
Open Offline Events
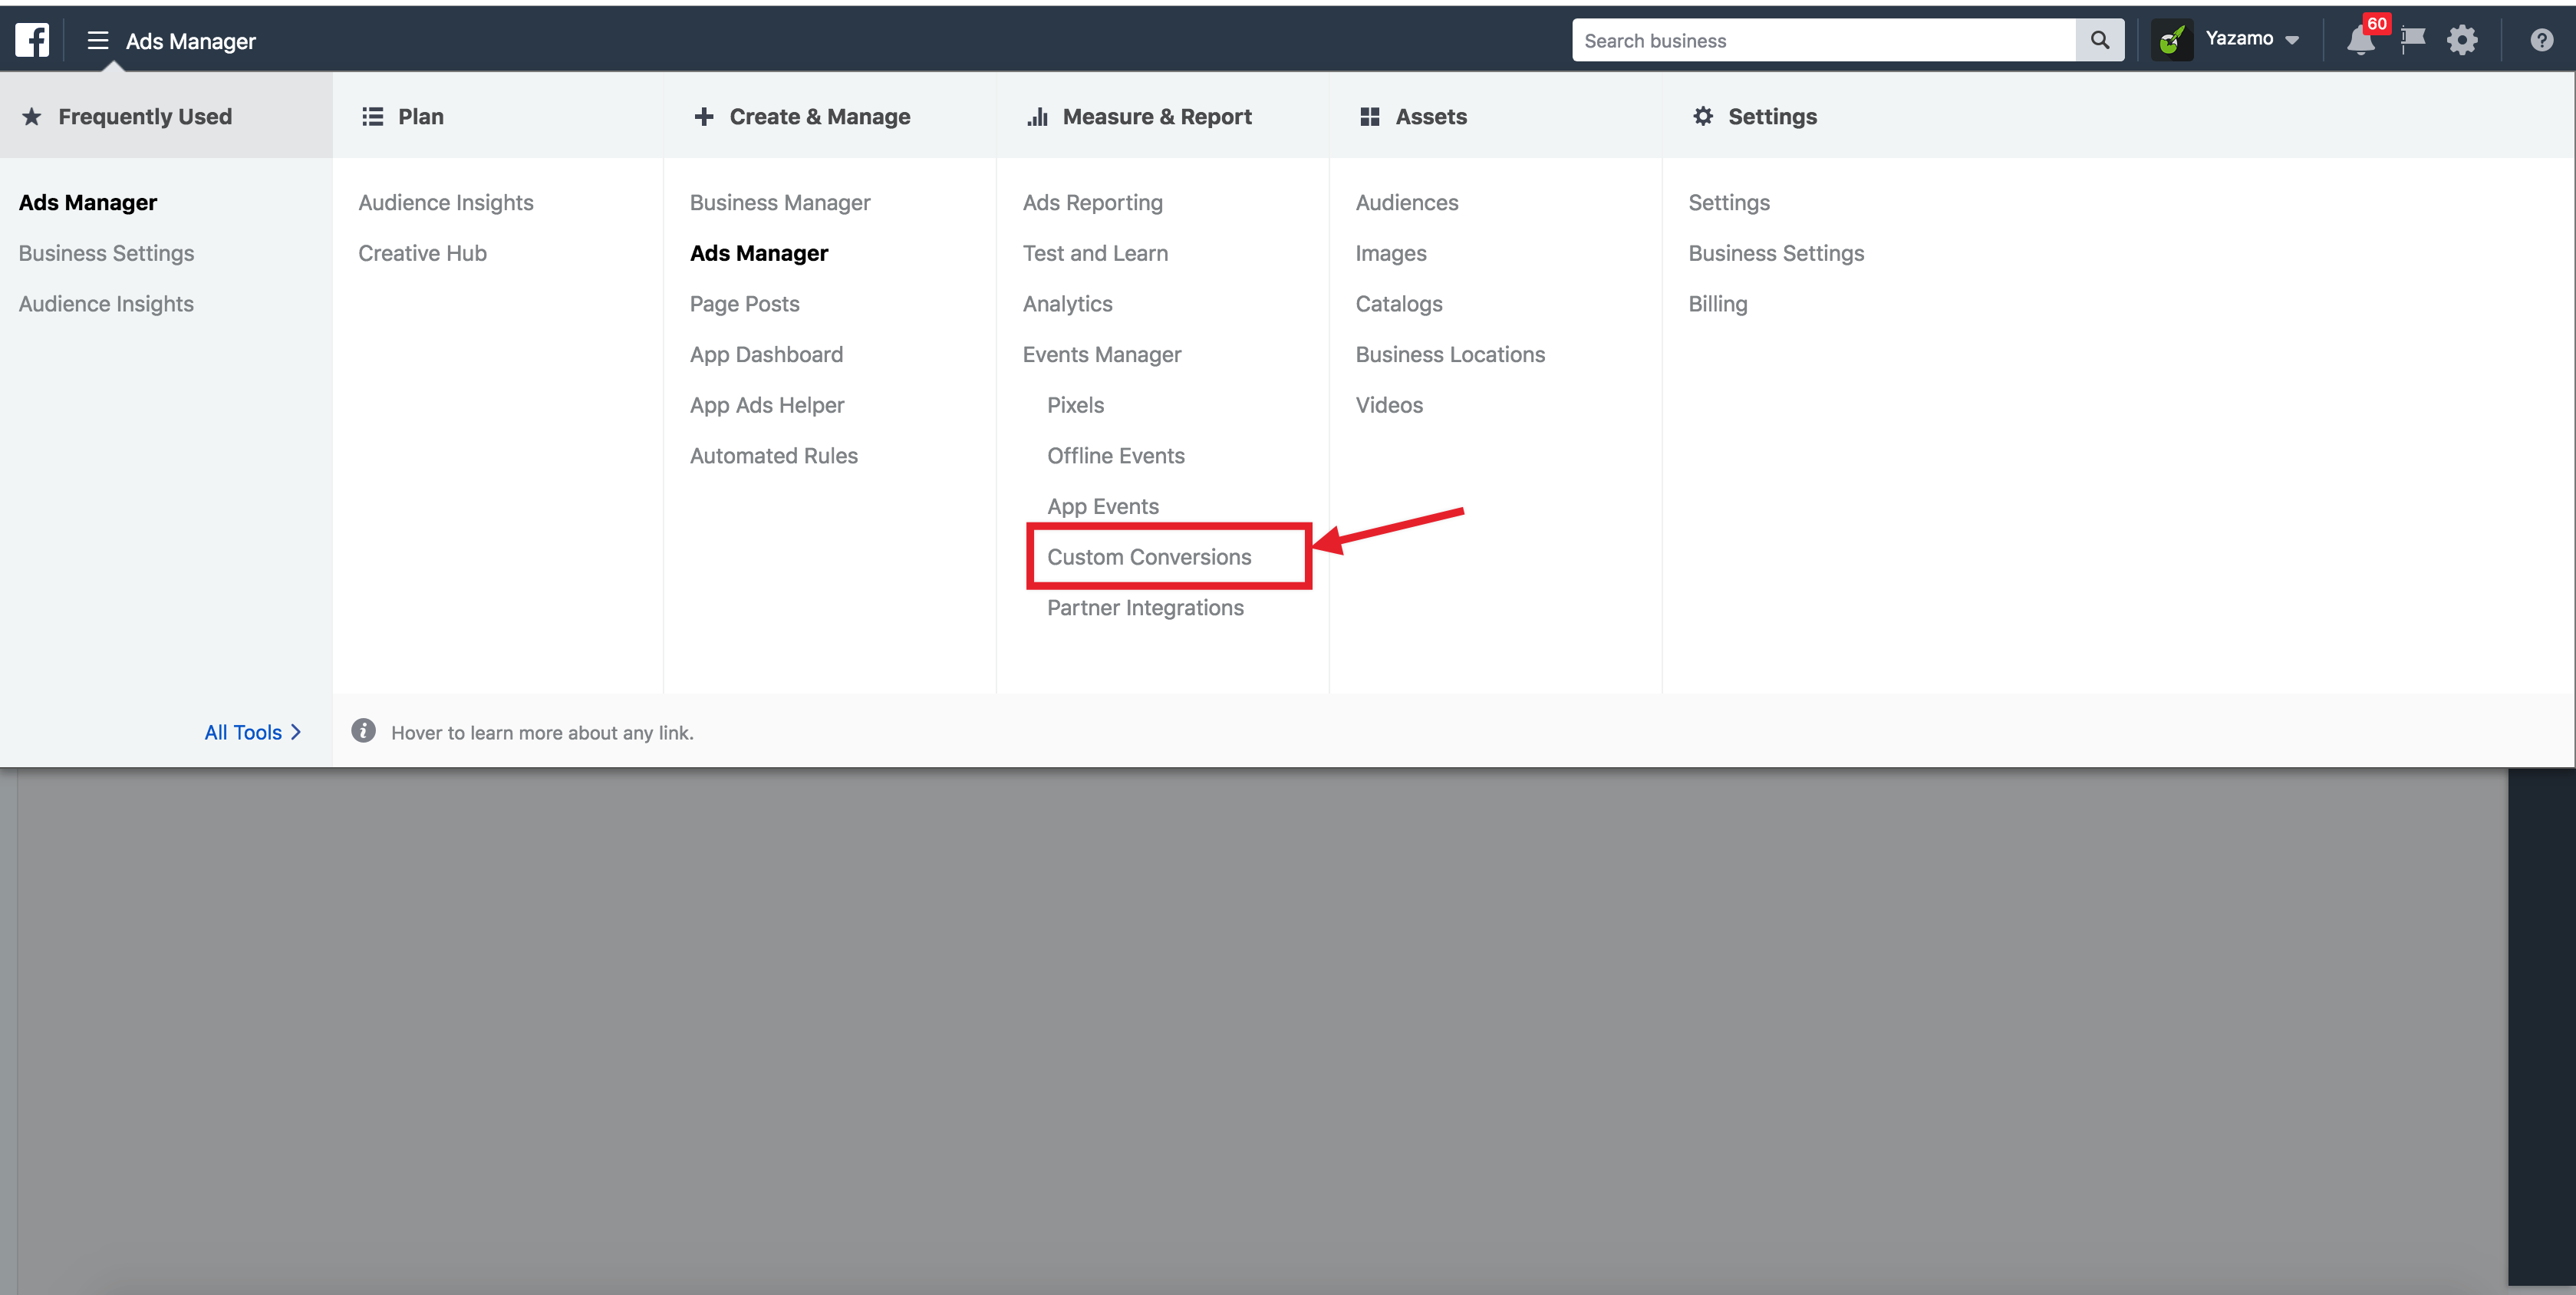coord(1116,456)
